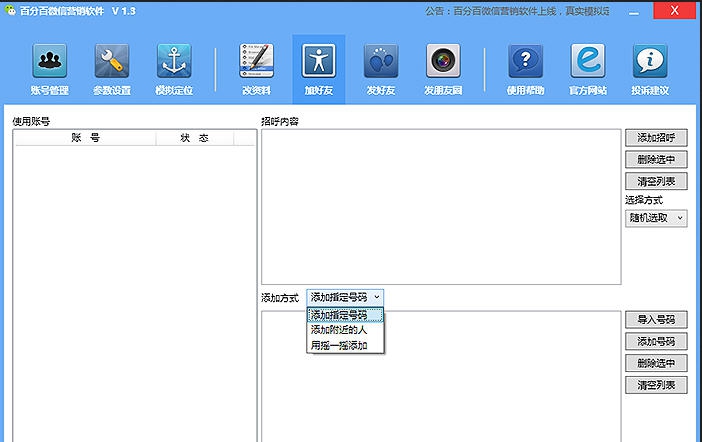The height and width of the screenshot is (442, 702).
Task: Open 参数设置 wrench settings icon
Action: [112, 60]
